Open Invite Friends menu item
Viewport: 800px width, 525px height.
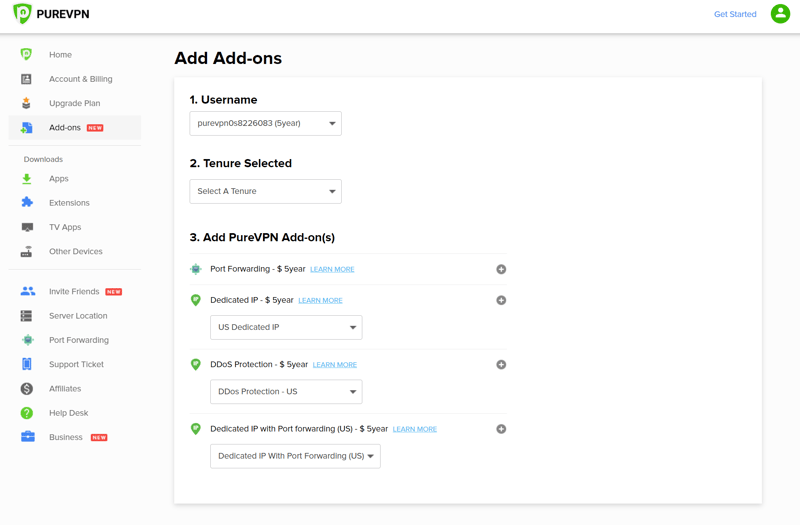pos(74,291)
